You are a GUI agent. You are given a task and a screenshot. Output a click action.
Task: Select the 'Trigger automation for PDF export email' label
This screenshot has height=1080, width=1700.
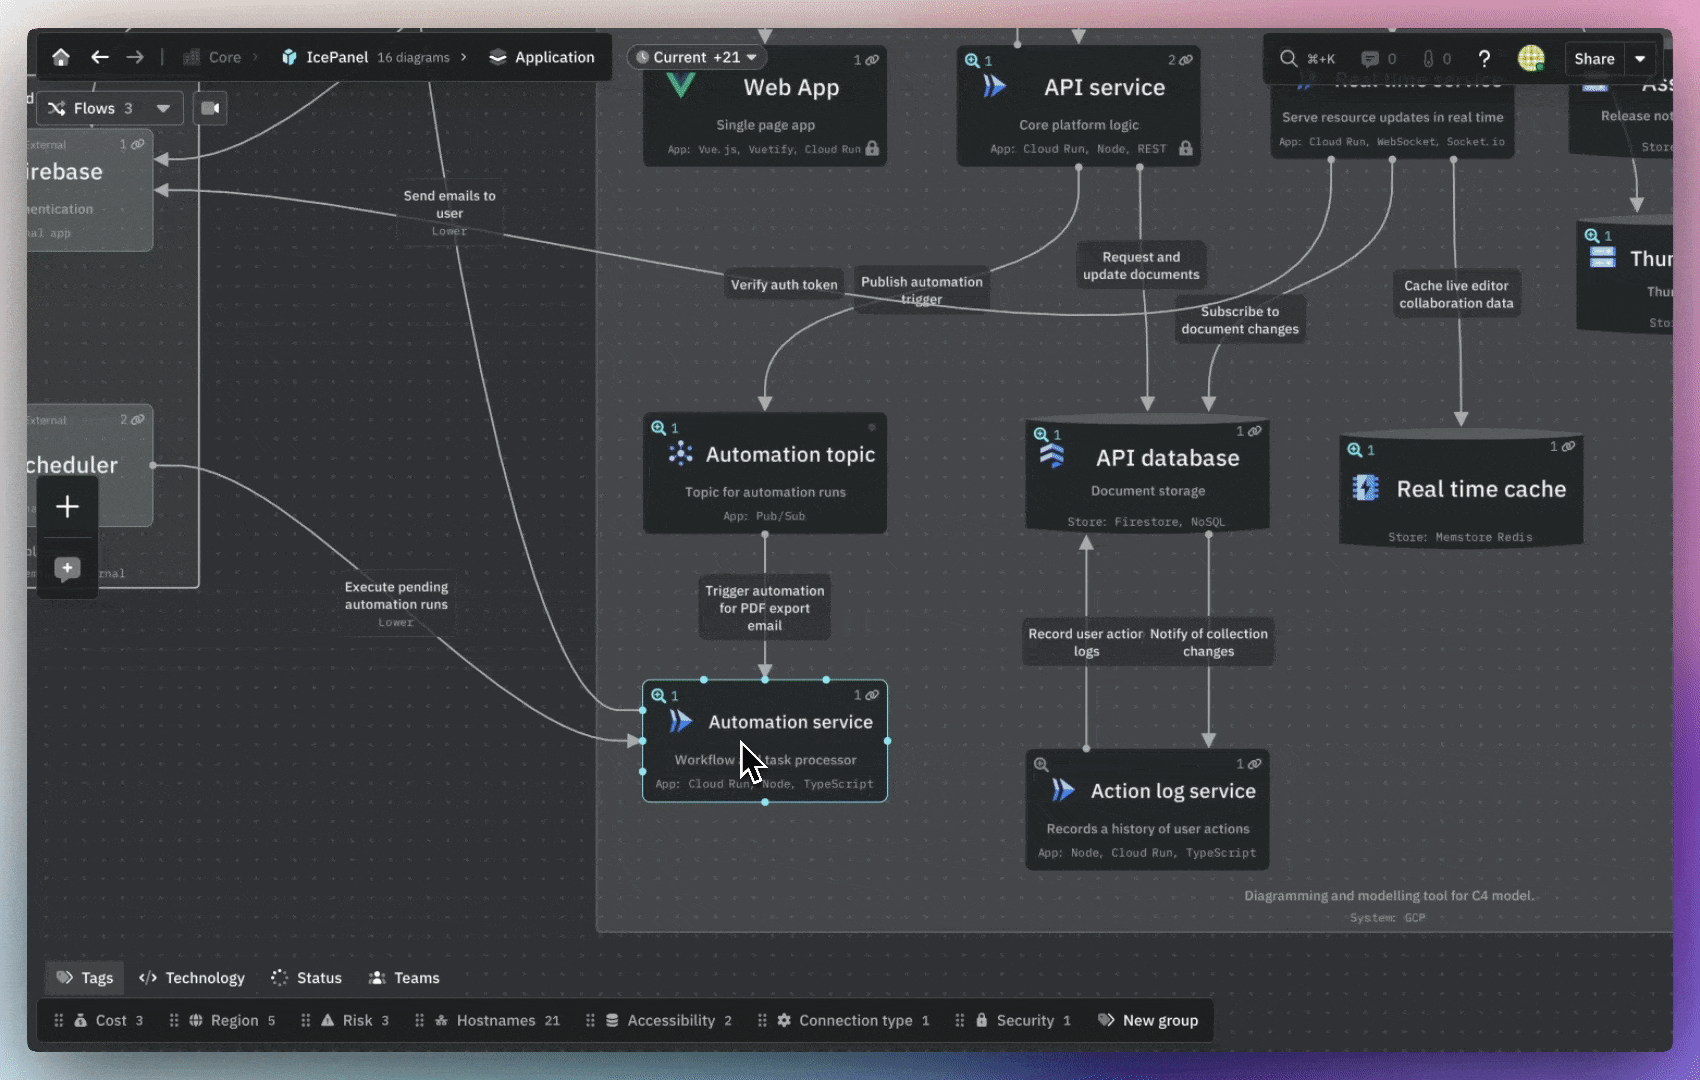765,608
